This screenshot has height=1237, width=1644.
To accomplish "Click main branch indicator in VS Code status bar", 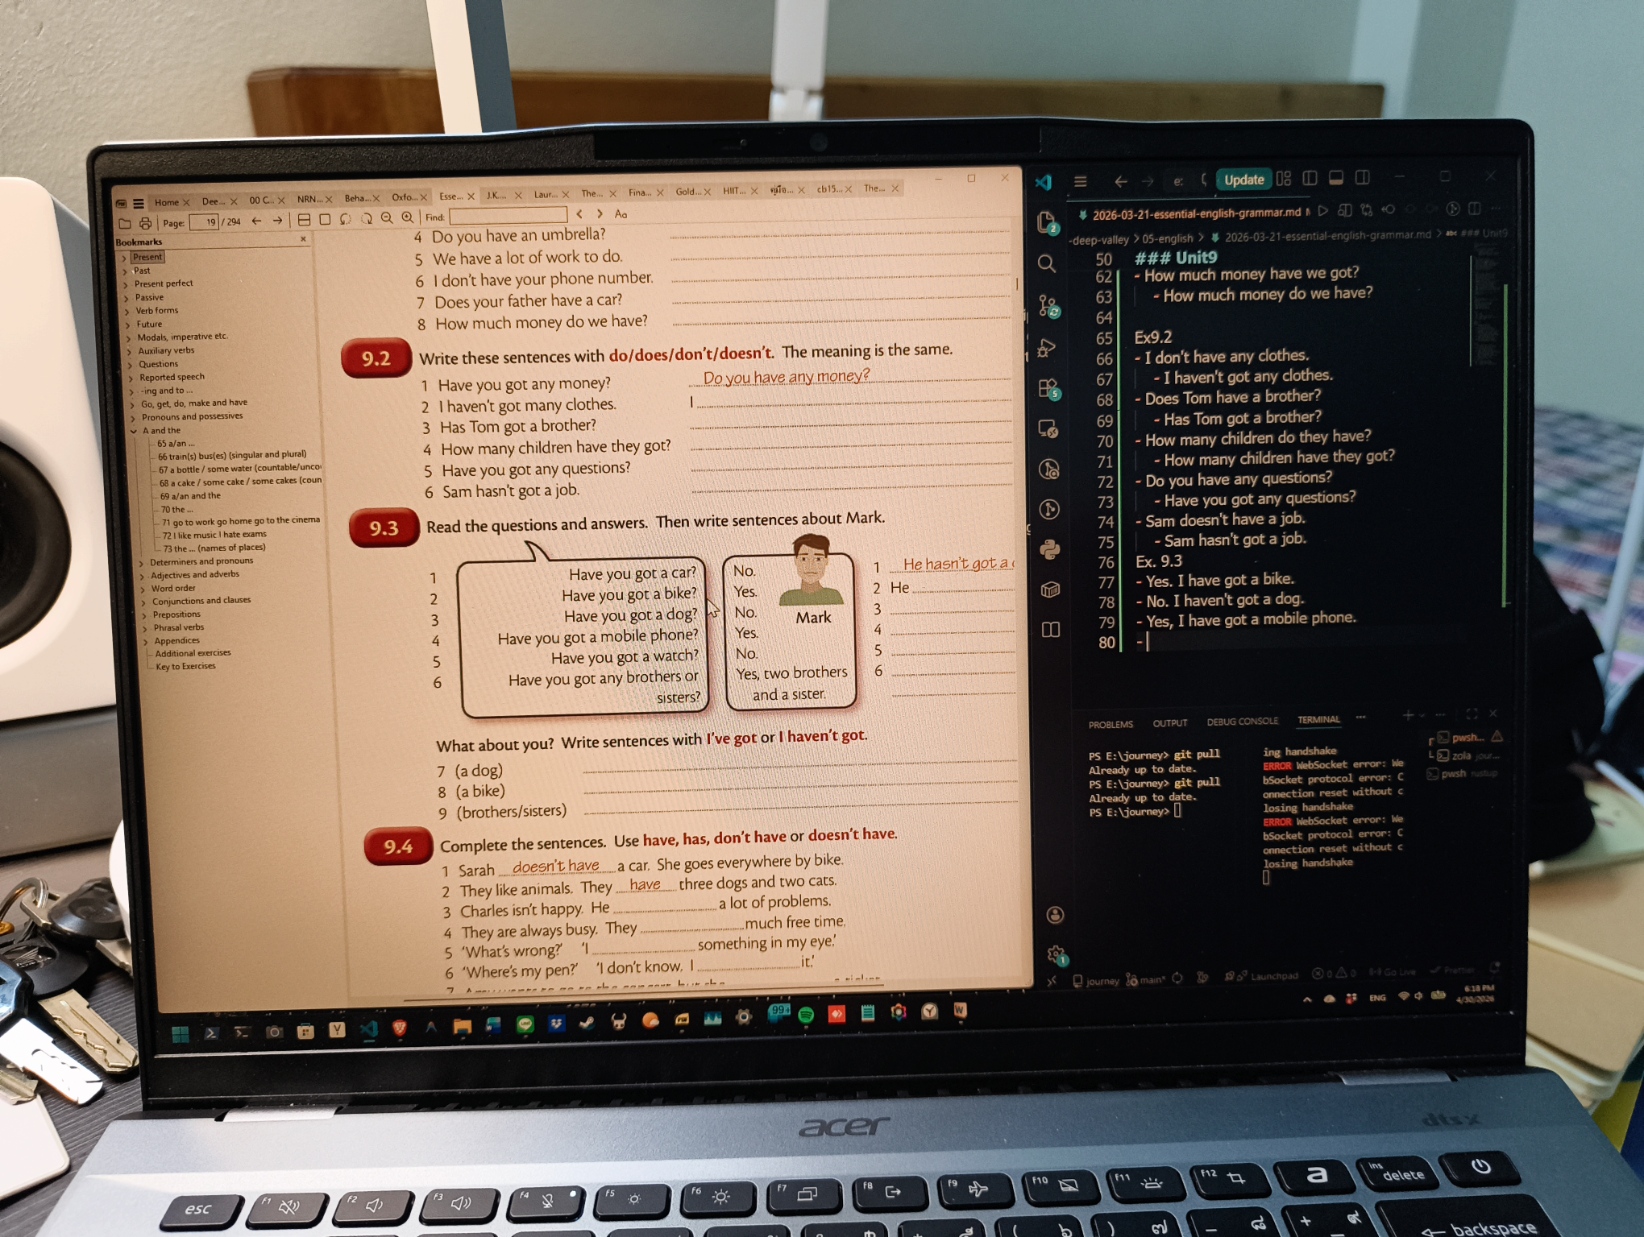I will click(x=1146, y=980).
